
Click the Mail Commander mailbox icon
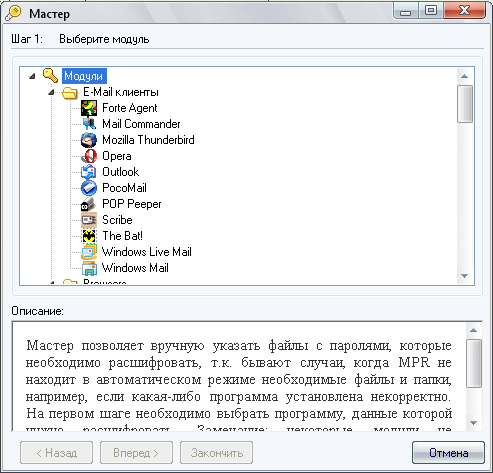tap(89, 124)
